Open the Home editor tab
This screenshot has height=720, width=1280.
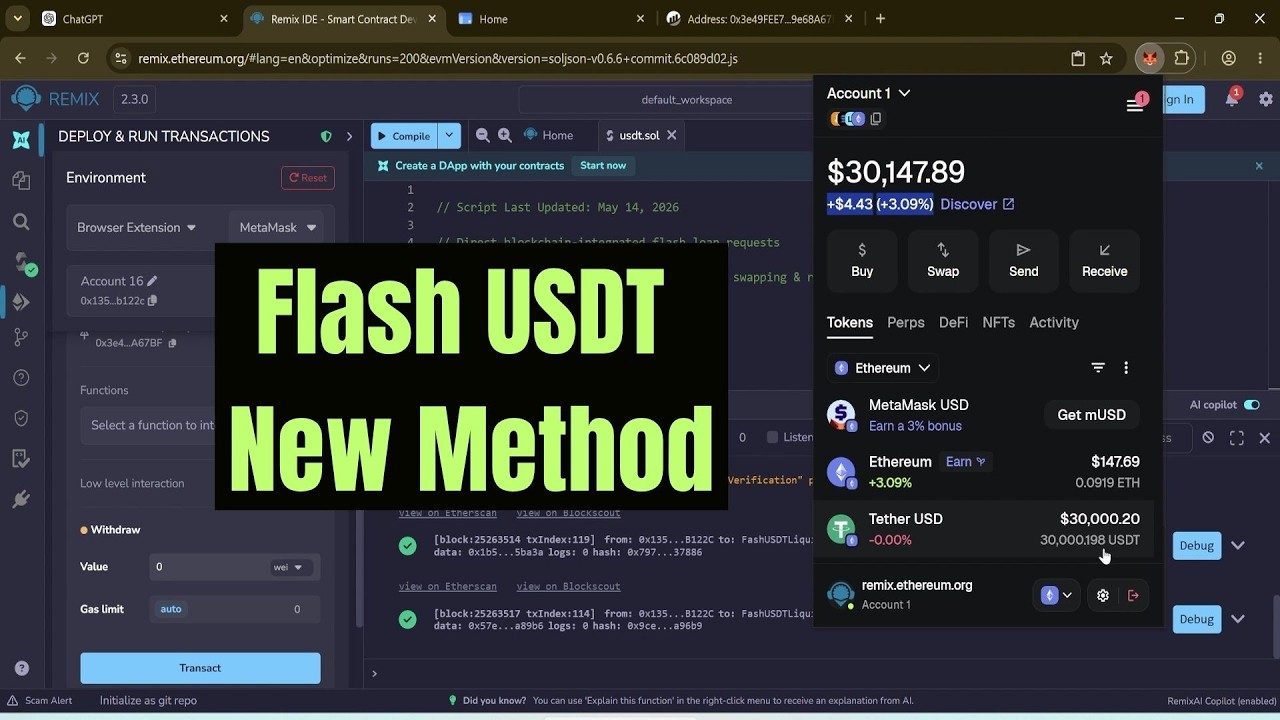[549, 135]
